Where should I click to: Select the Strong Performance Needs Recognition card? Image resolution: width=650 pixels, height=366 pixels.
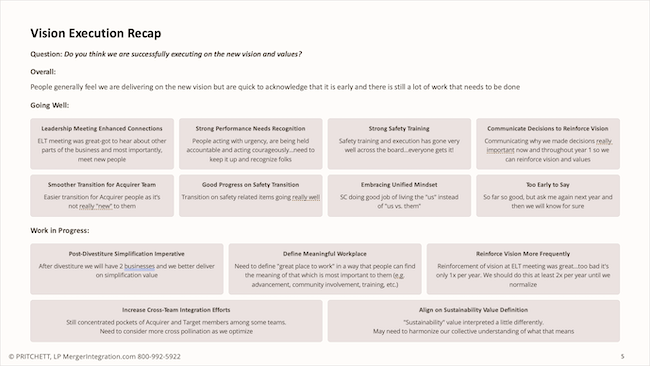pyautogui.click(x=250, y=144)
